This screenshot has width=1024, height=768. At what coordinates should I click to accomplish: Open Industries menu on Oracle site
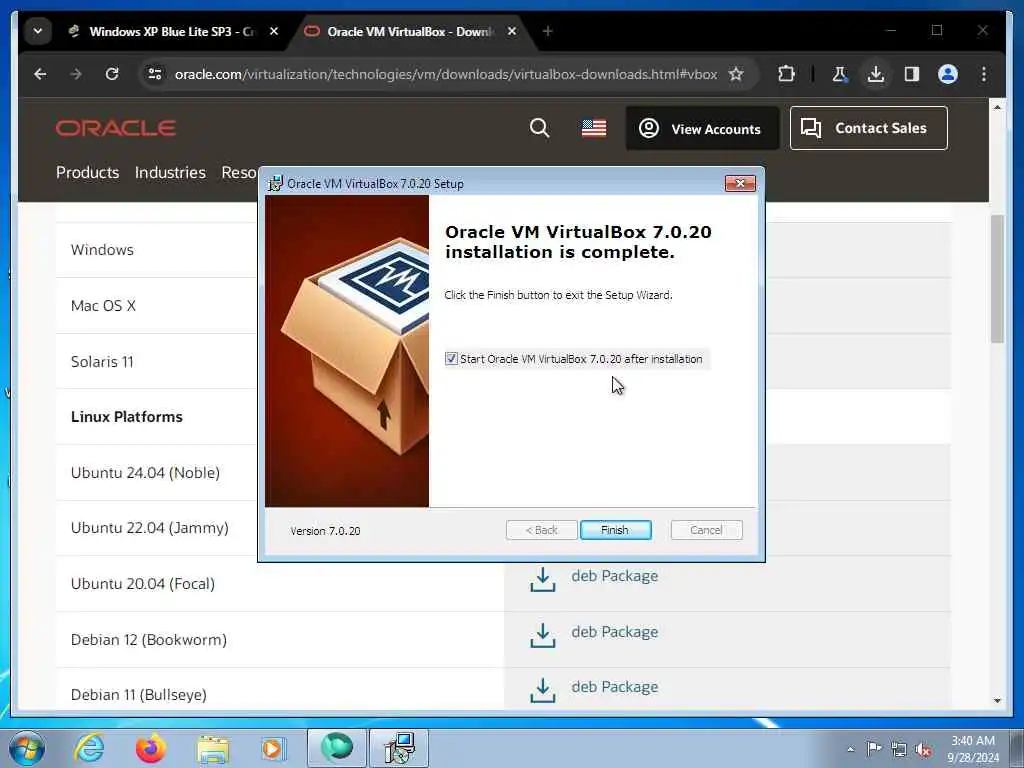click(170, 172)
